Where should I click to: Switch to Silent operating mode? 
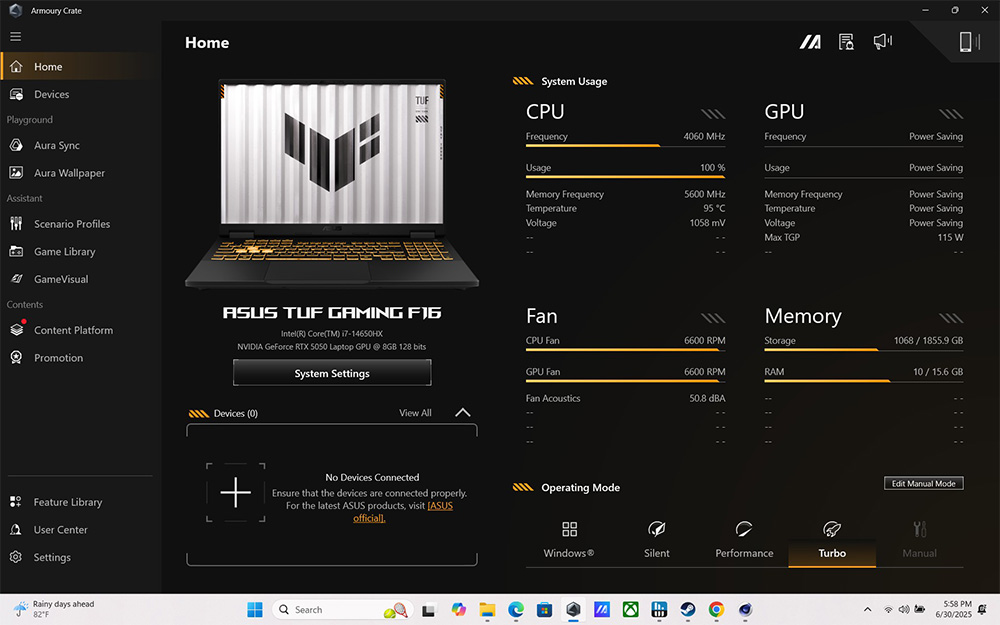click(657, 540)
